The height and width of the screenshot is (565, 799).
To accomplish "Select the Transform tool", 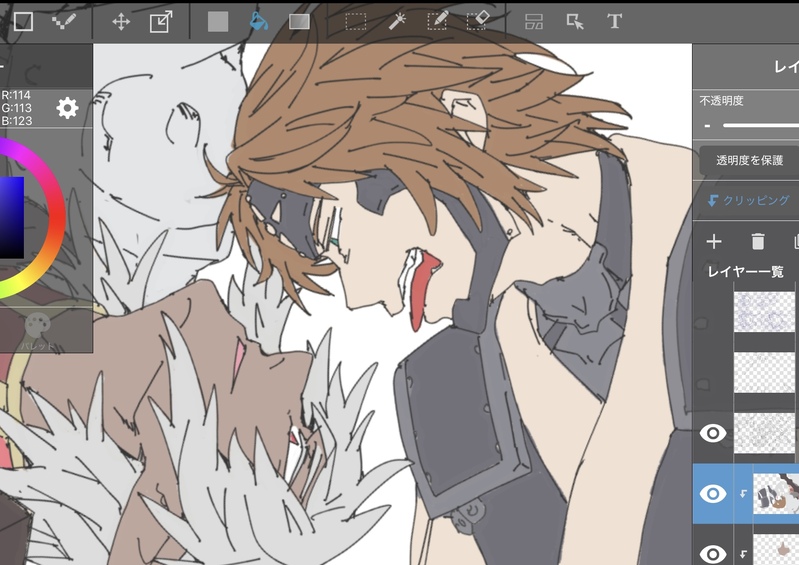I will [x=161, y=22].
